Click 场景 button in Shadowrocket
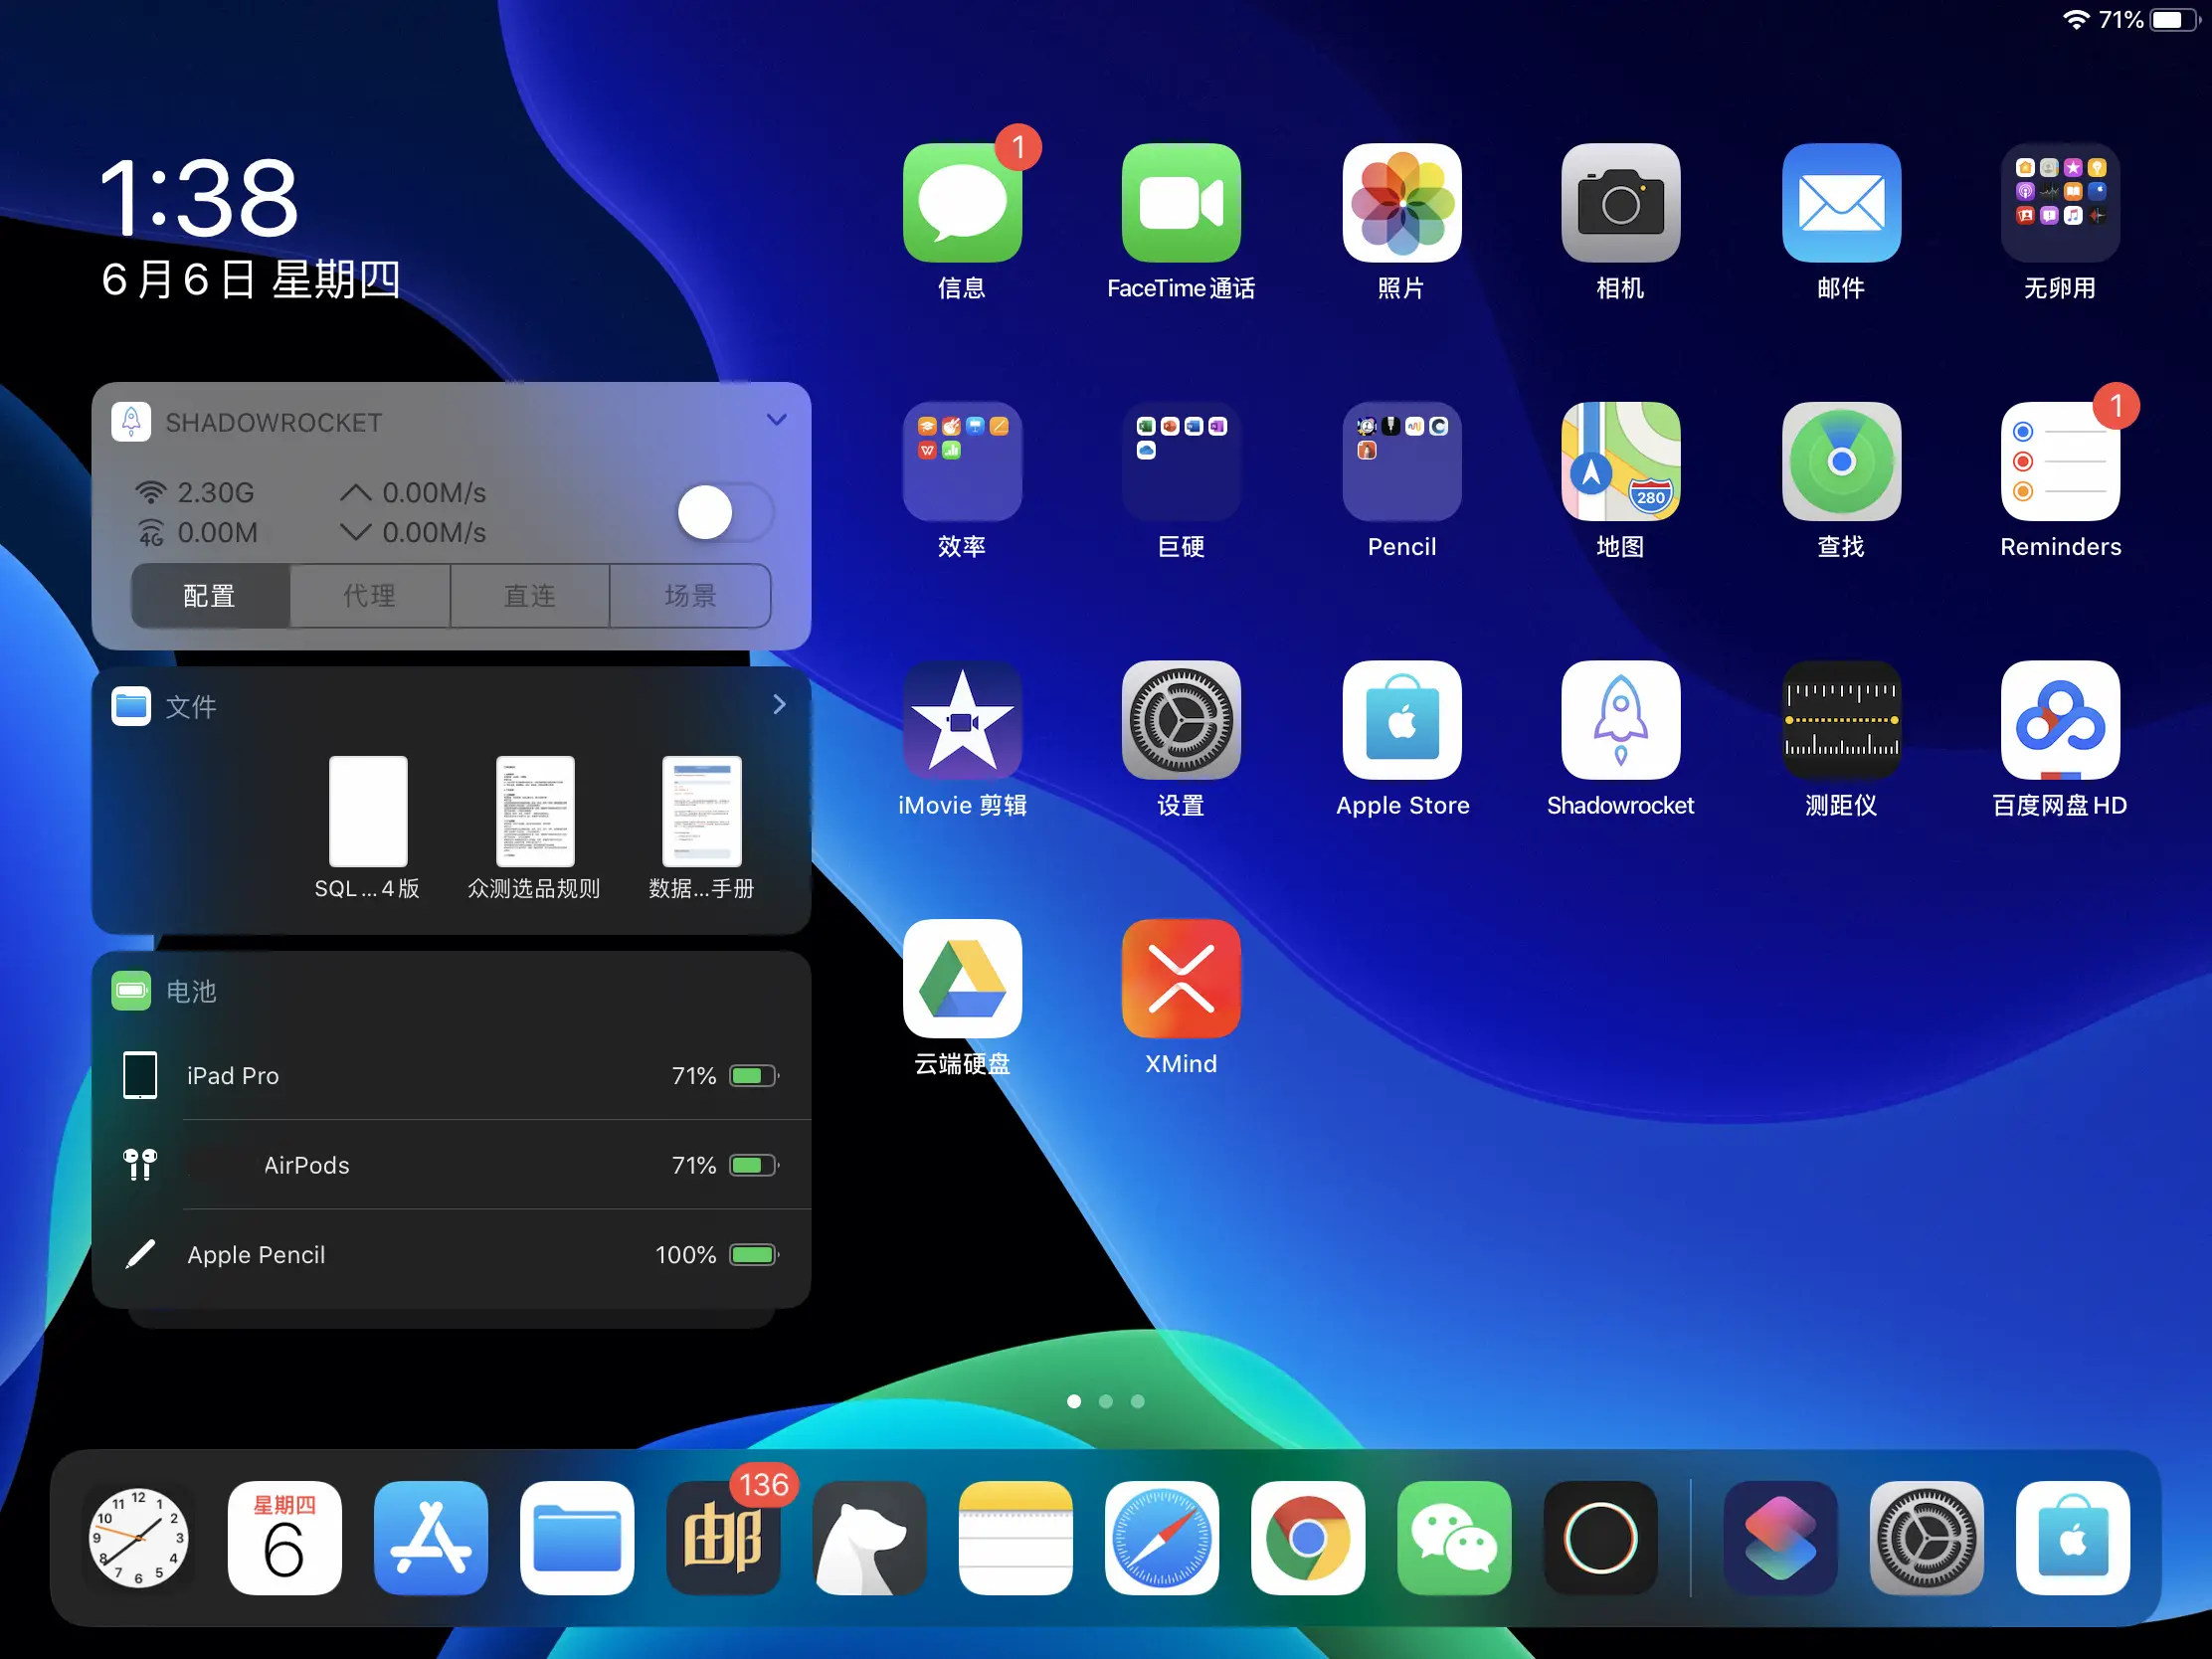This screenshot has height=1659, width=2212. [x=689, y=598]
